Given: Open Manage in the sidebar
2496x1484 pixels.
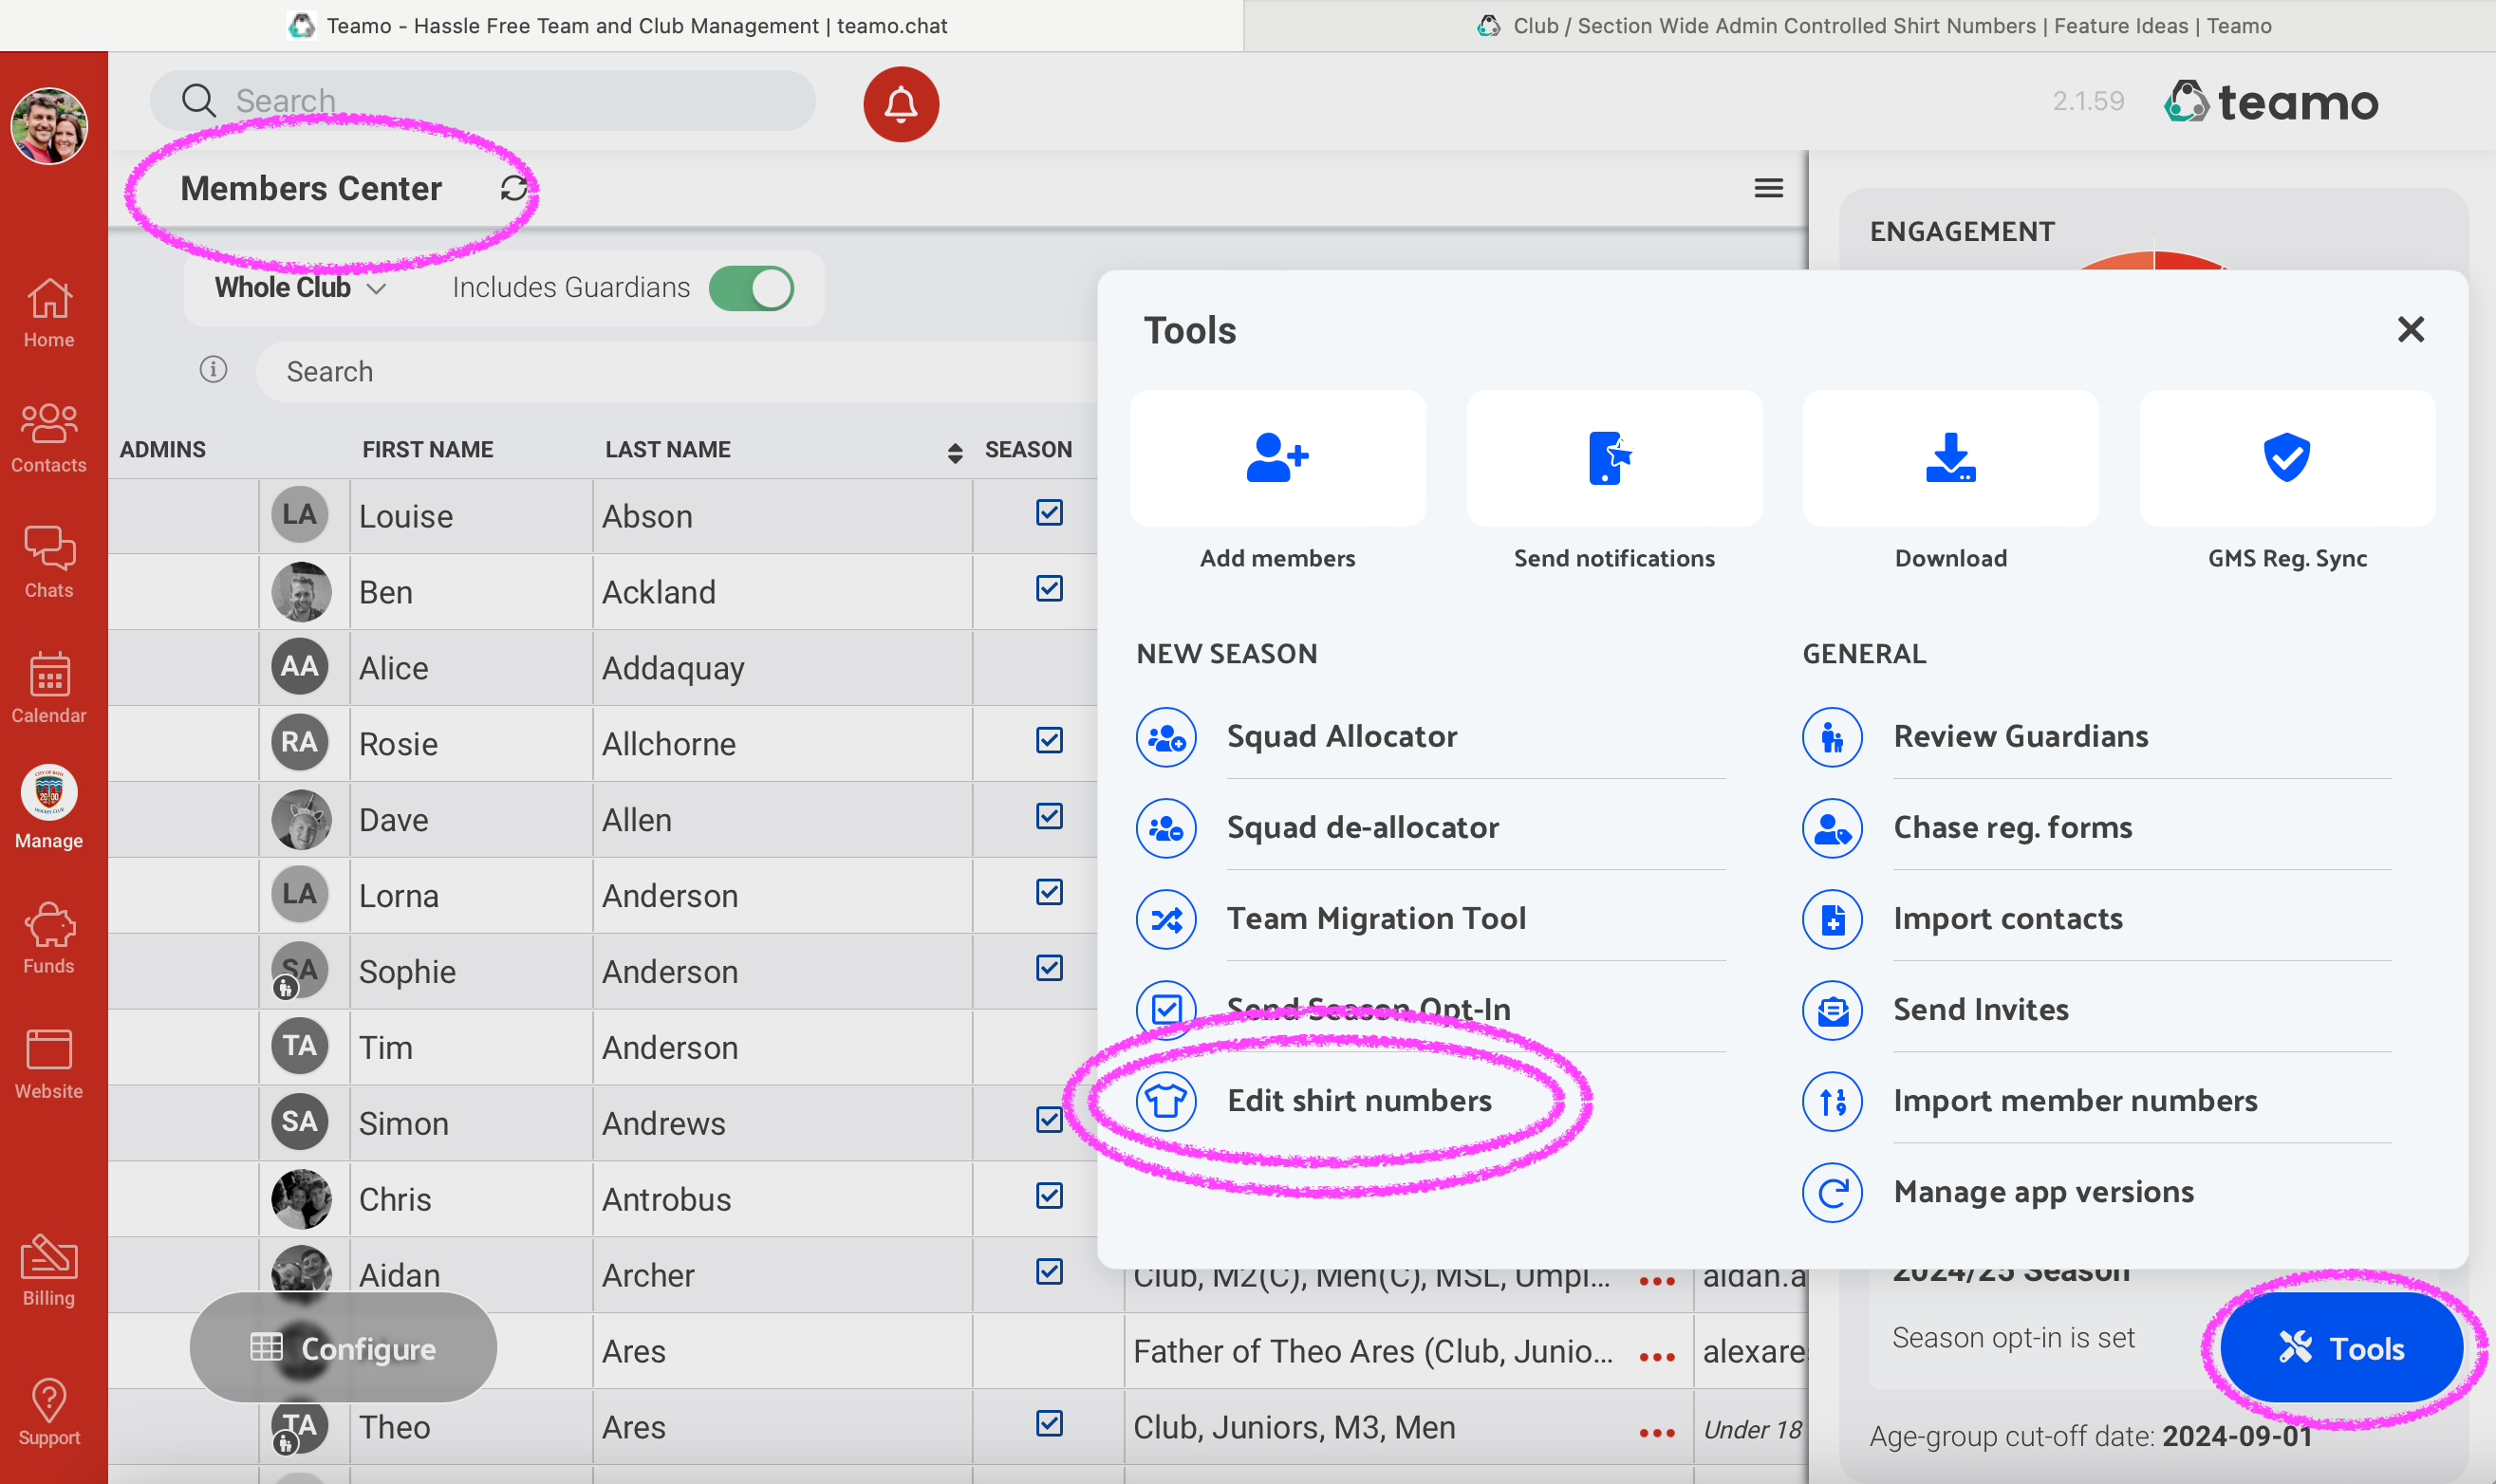Looking at the screenshot, I should tap(49, 808).
